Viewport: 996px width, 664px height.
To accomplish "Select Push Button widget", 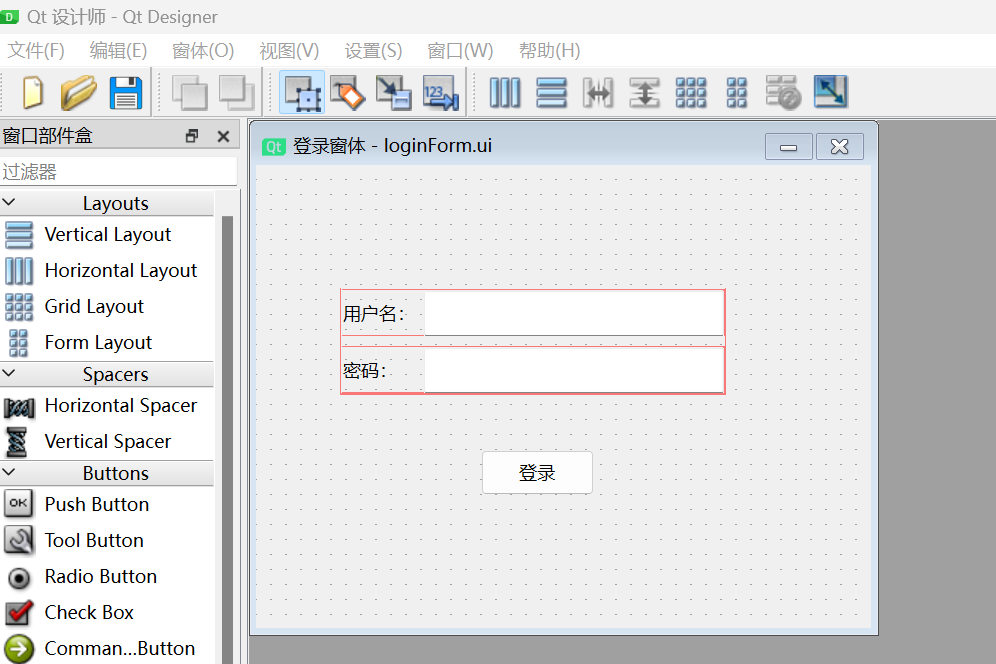I will pos(107,505).
